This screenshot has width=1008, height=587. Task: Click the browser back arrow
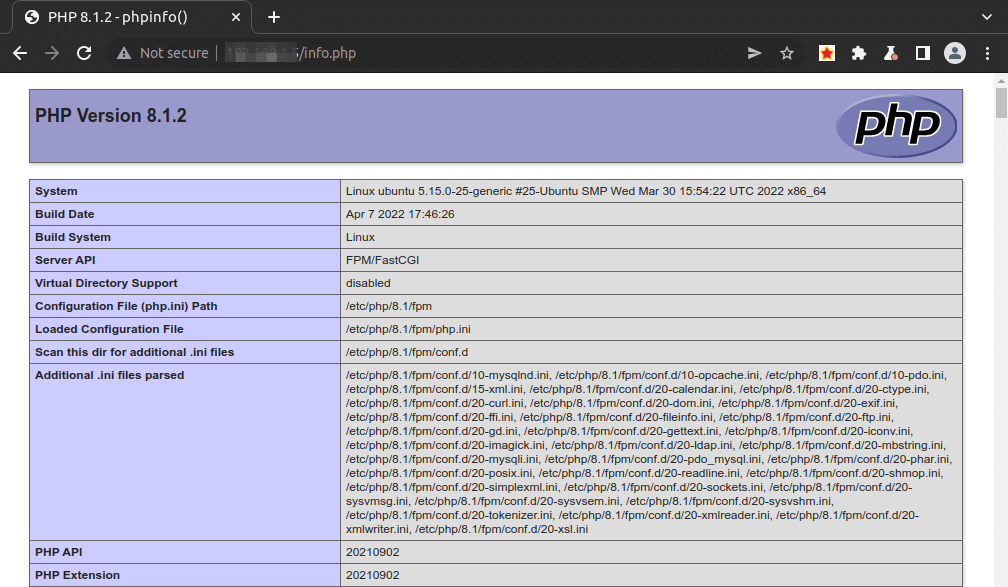click(20, 53)
